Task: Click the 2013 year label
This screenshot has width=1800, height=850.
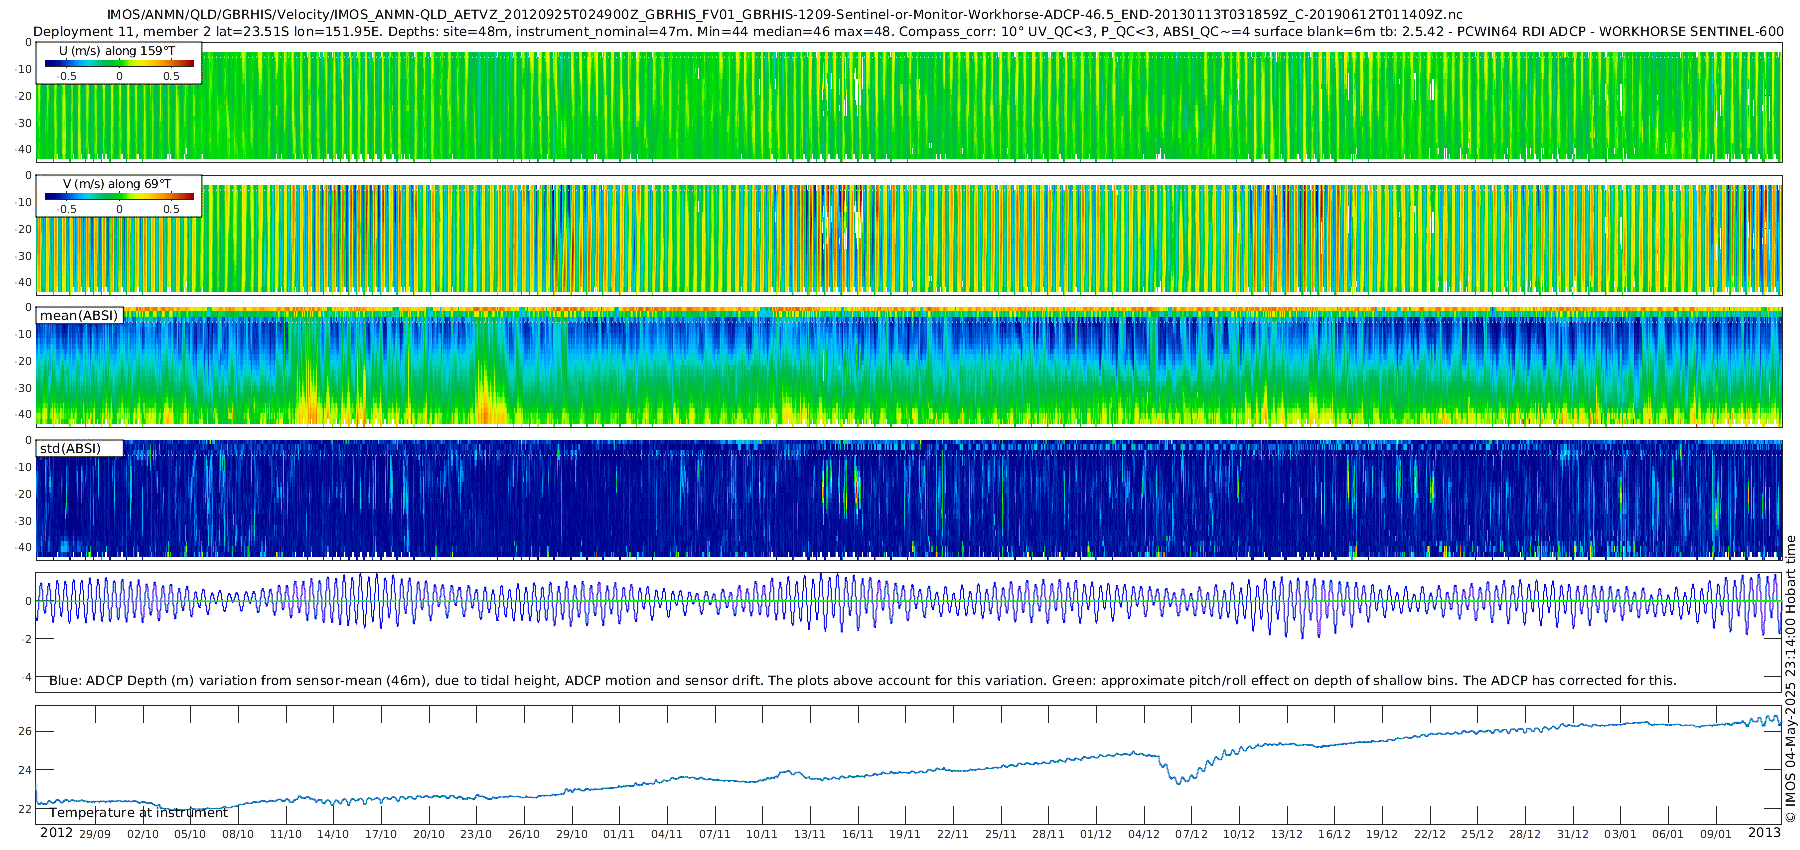Action: pyautogui.click(x=1764, y=833)
